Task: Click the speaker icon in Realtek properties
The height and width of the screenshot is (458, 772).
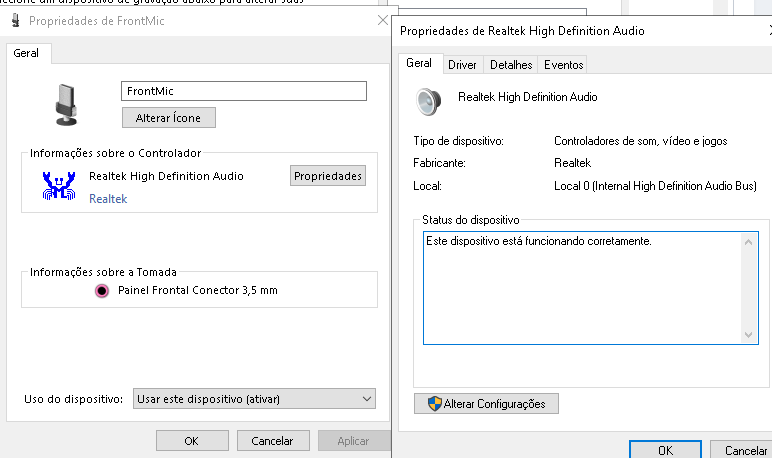Action: [428, 101]
